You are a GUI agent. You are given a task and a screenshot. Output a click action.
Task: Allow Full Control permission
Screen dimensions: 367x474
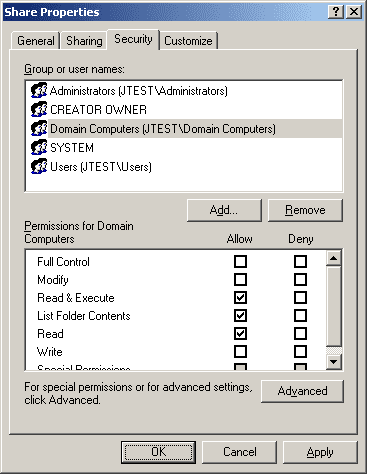(x=240, y=262)
